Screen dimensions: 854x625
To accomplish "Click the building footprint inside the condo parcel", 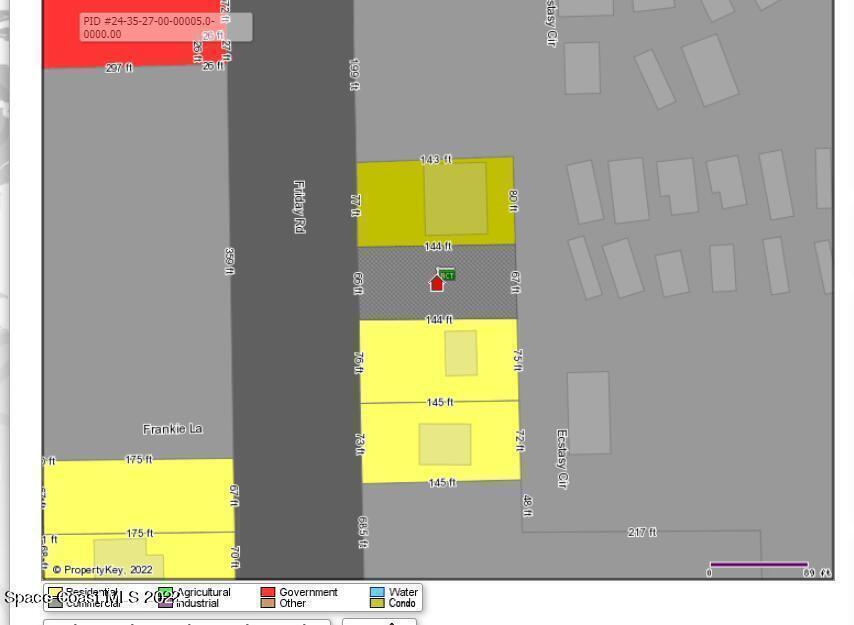I will click(x=455, y=198).
